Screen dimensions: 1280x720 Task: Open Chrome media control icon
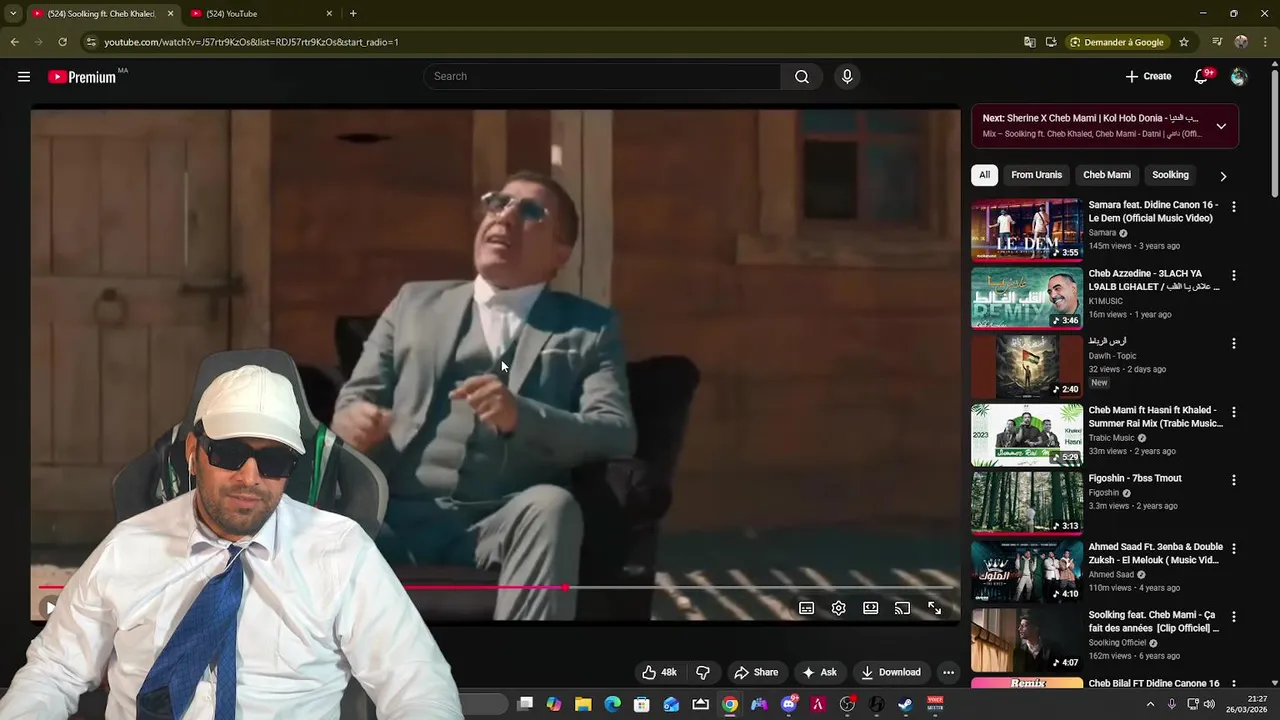(x=1217, y=42)
